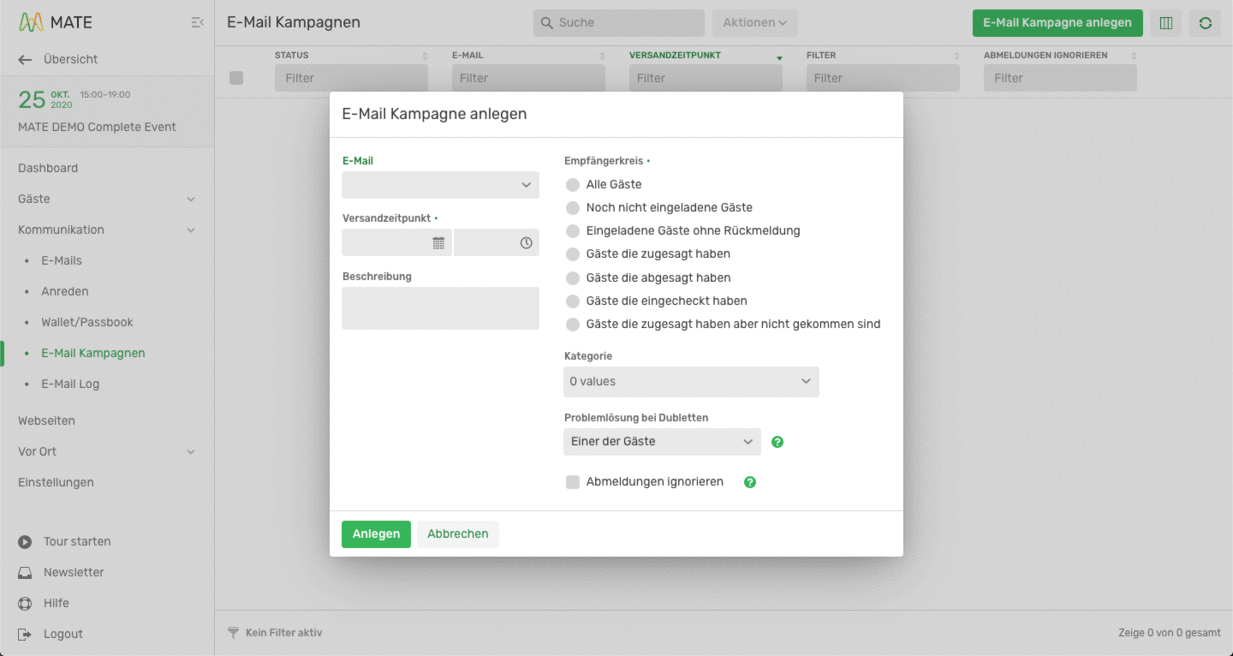Open calendar picker for Versandzeitpunkt
The height and width of the screenshot is (656, 1233).
[x=438, y=243]
